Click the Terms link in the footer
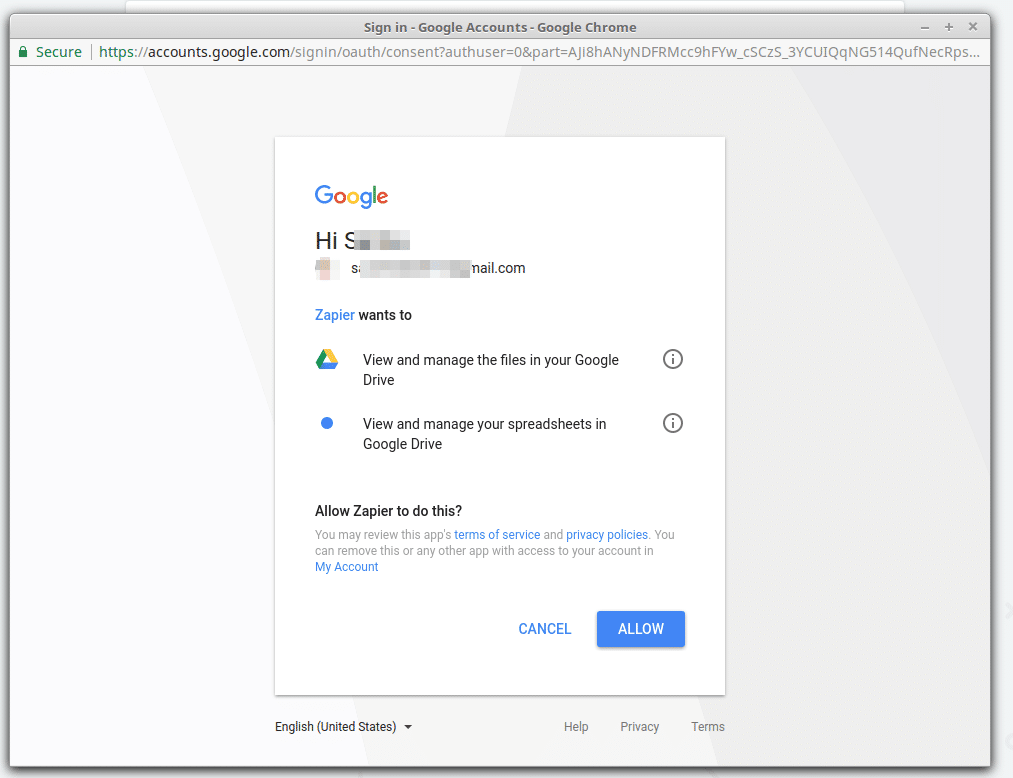Viewport: 1013px width, 778px height. 707,727
